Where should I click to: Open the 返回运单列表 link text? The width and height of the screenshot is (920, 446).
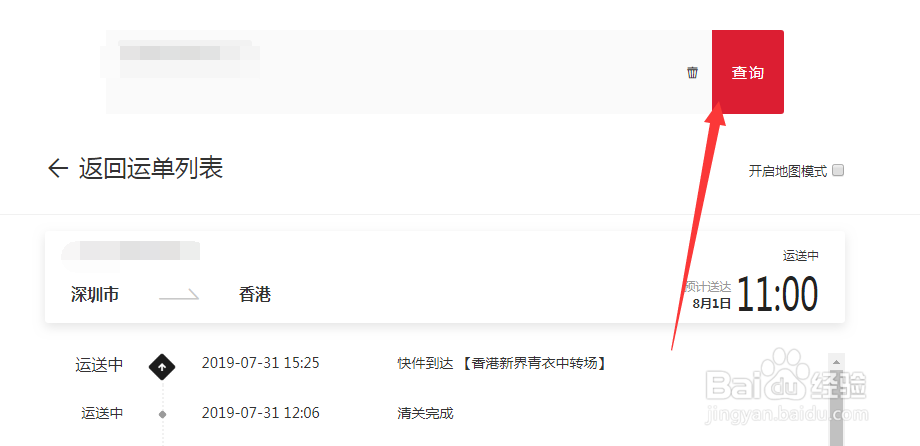pyautogui.click(x=151, y=169)
